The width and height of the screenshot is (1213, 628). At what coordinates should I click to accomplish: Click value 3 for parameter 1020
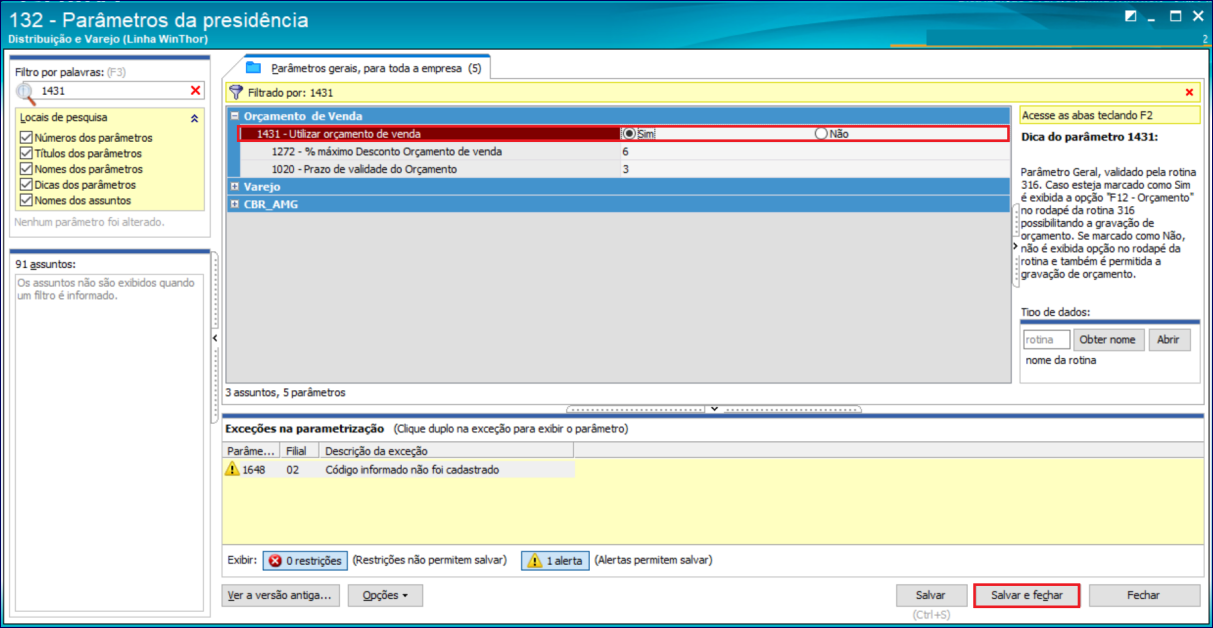click(x=625, y=170)
